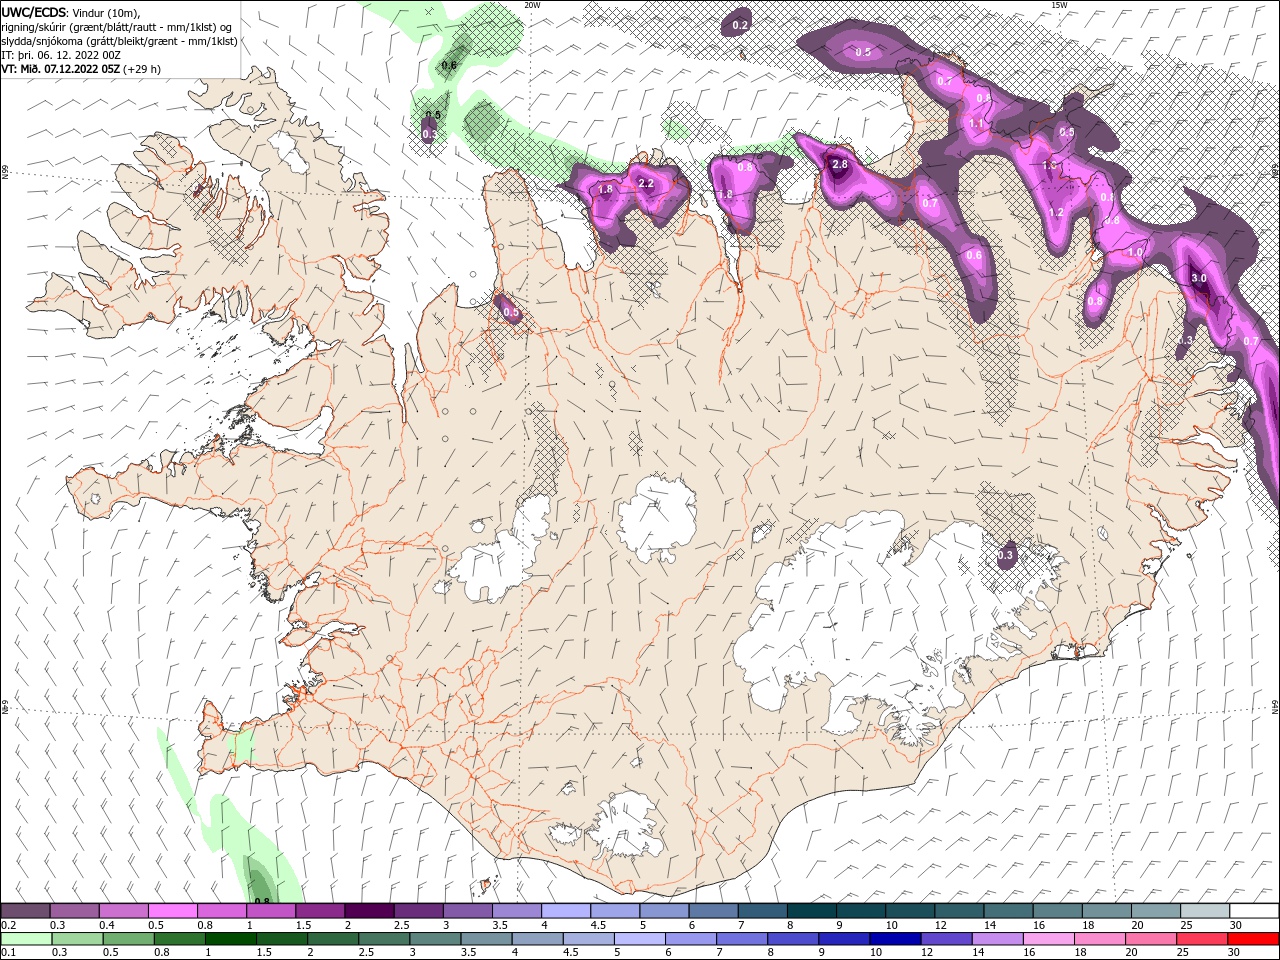Viewport: 1280px width, 960px height.
Task: Click the 0.1 label under the rain legend
Action: (x=7, y=952)
